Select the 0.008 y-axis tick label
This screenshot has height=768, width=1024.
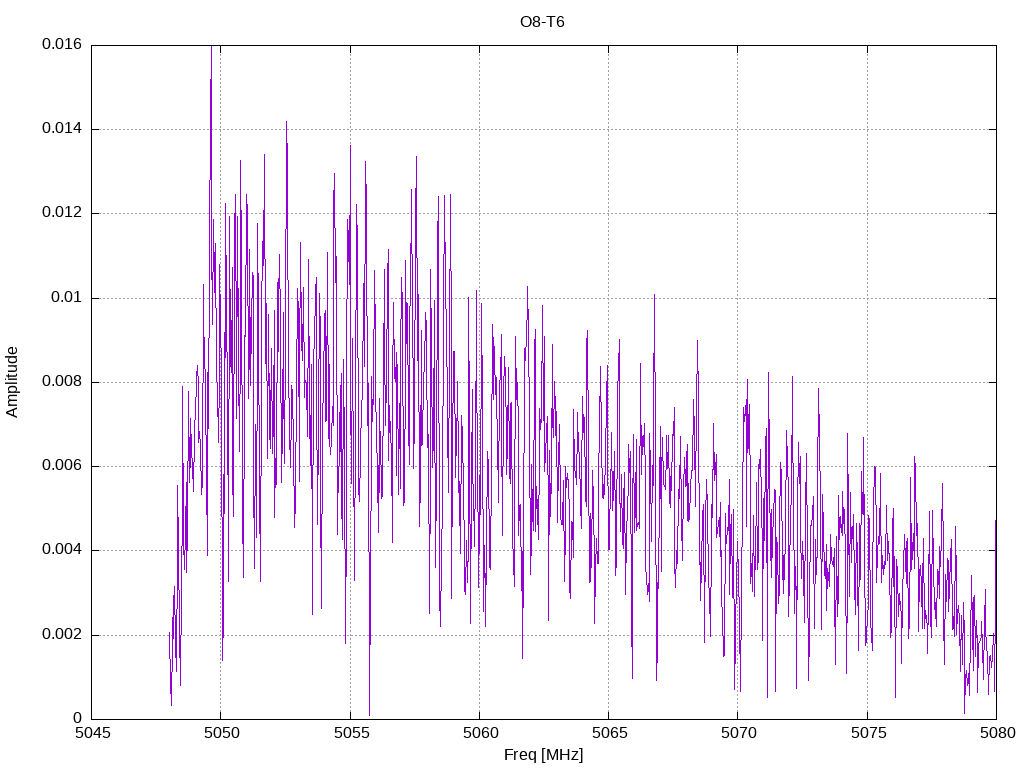61,382
